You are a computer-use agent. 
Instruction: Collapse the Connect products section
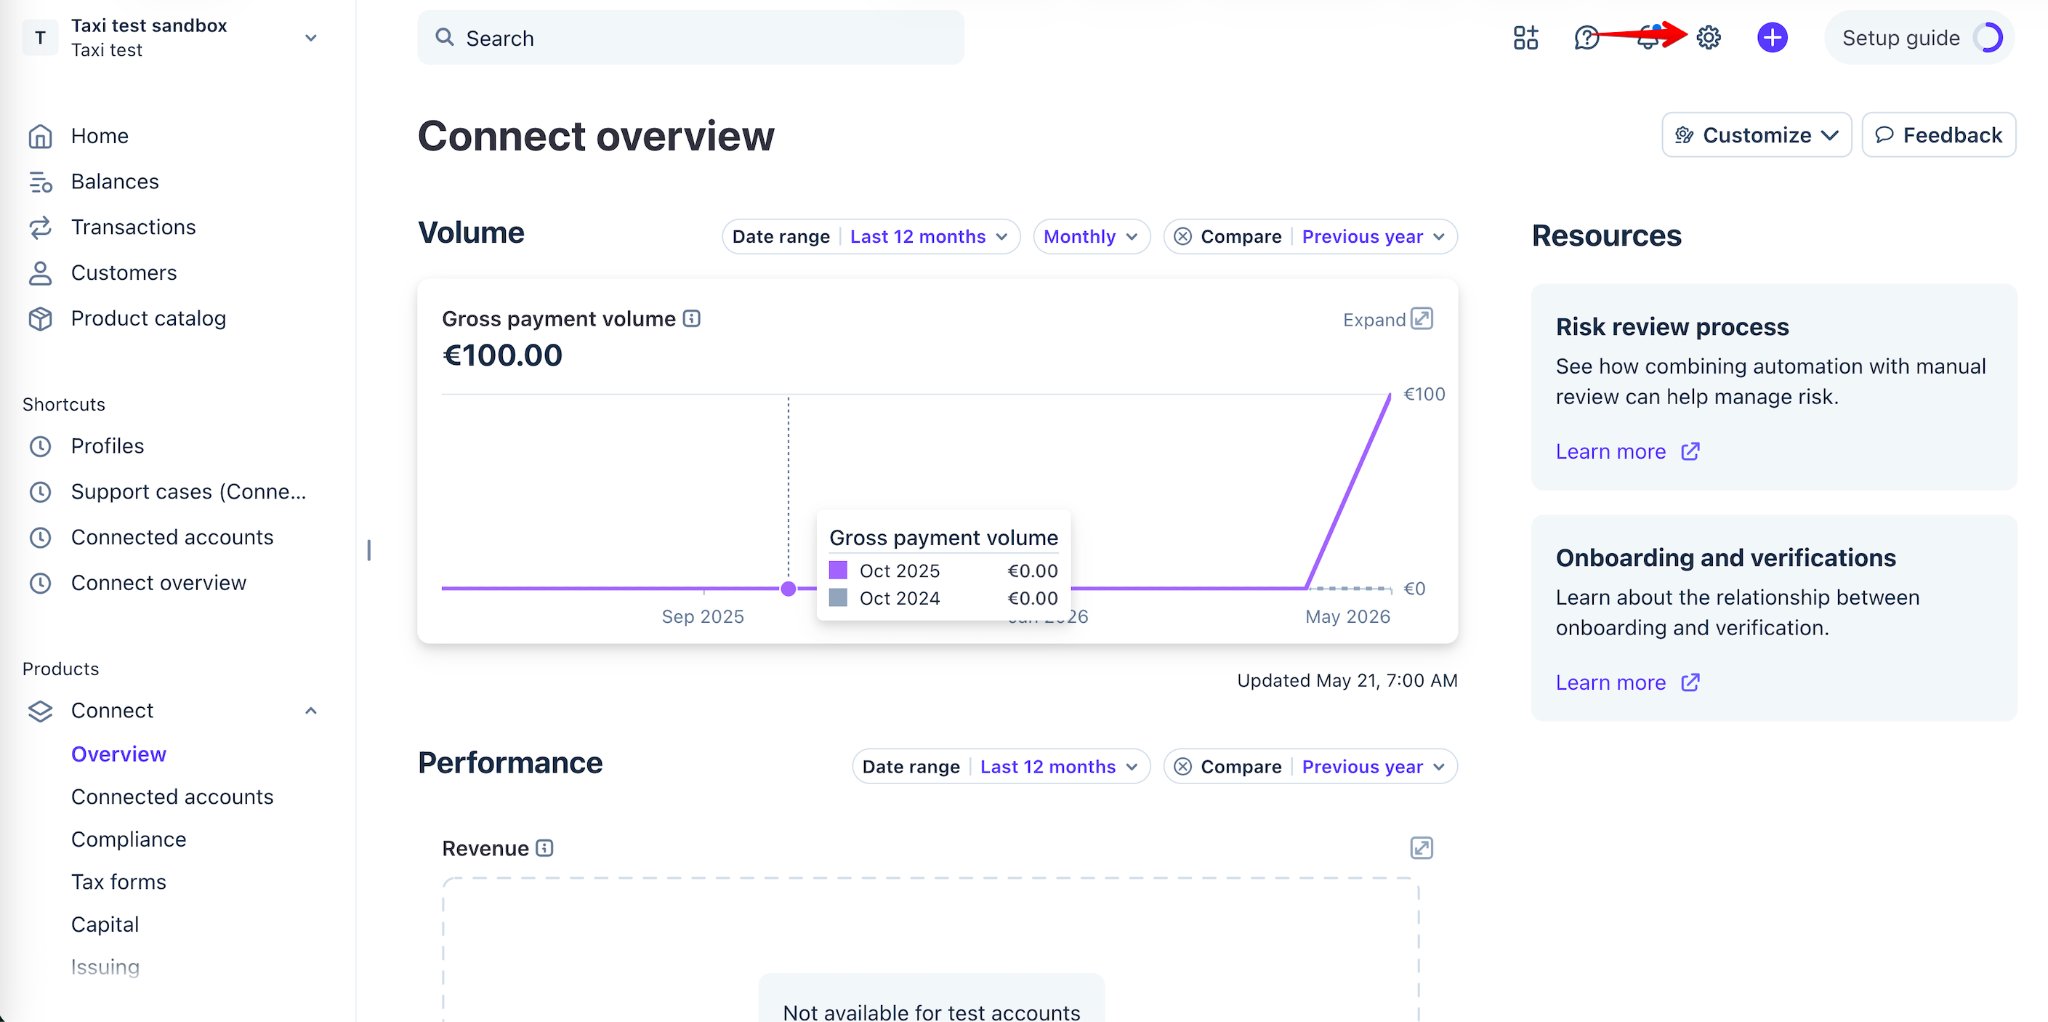311,711
